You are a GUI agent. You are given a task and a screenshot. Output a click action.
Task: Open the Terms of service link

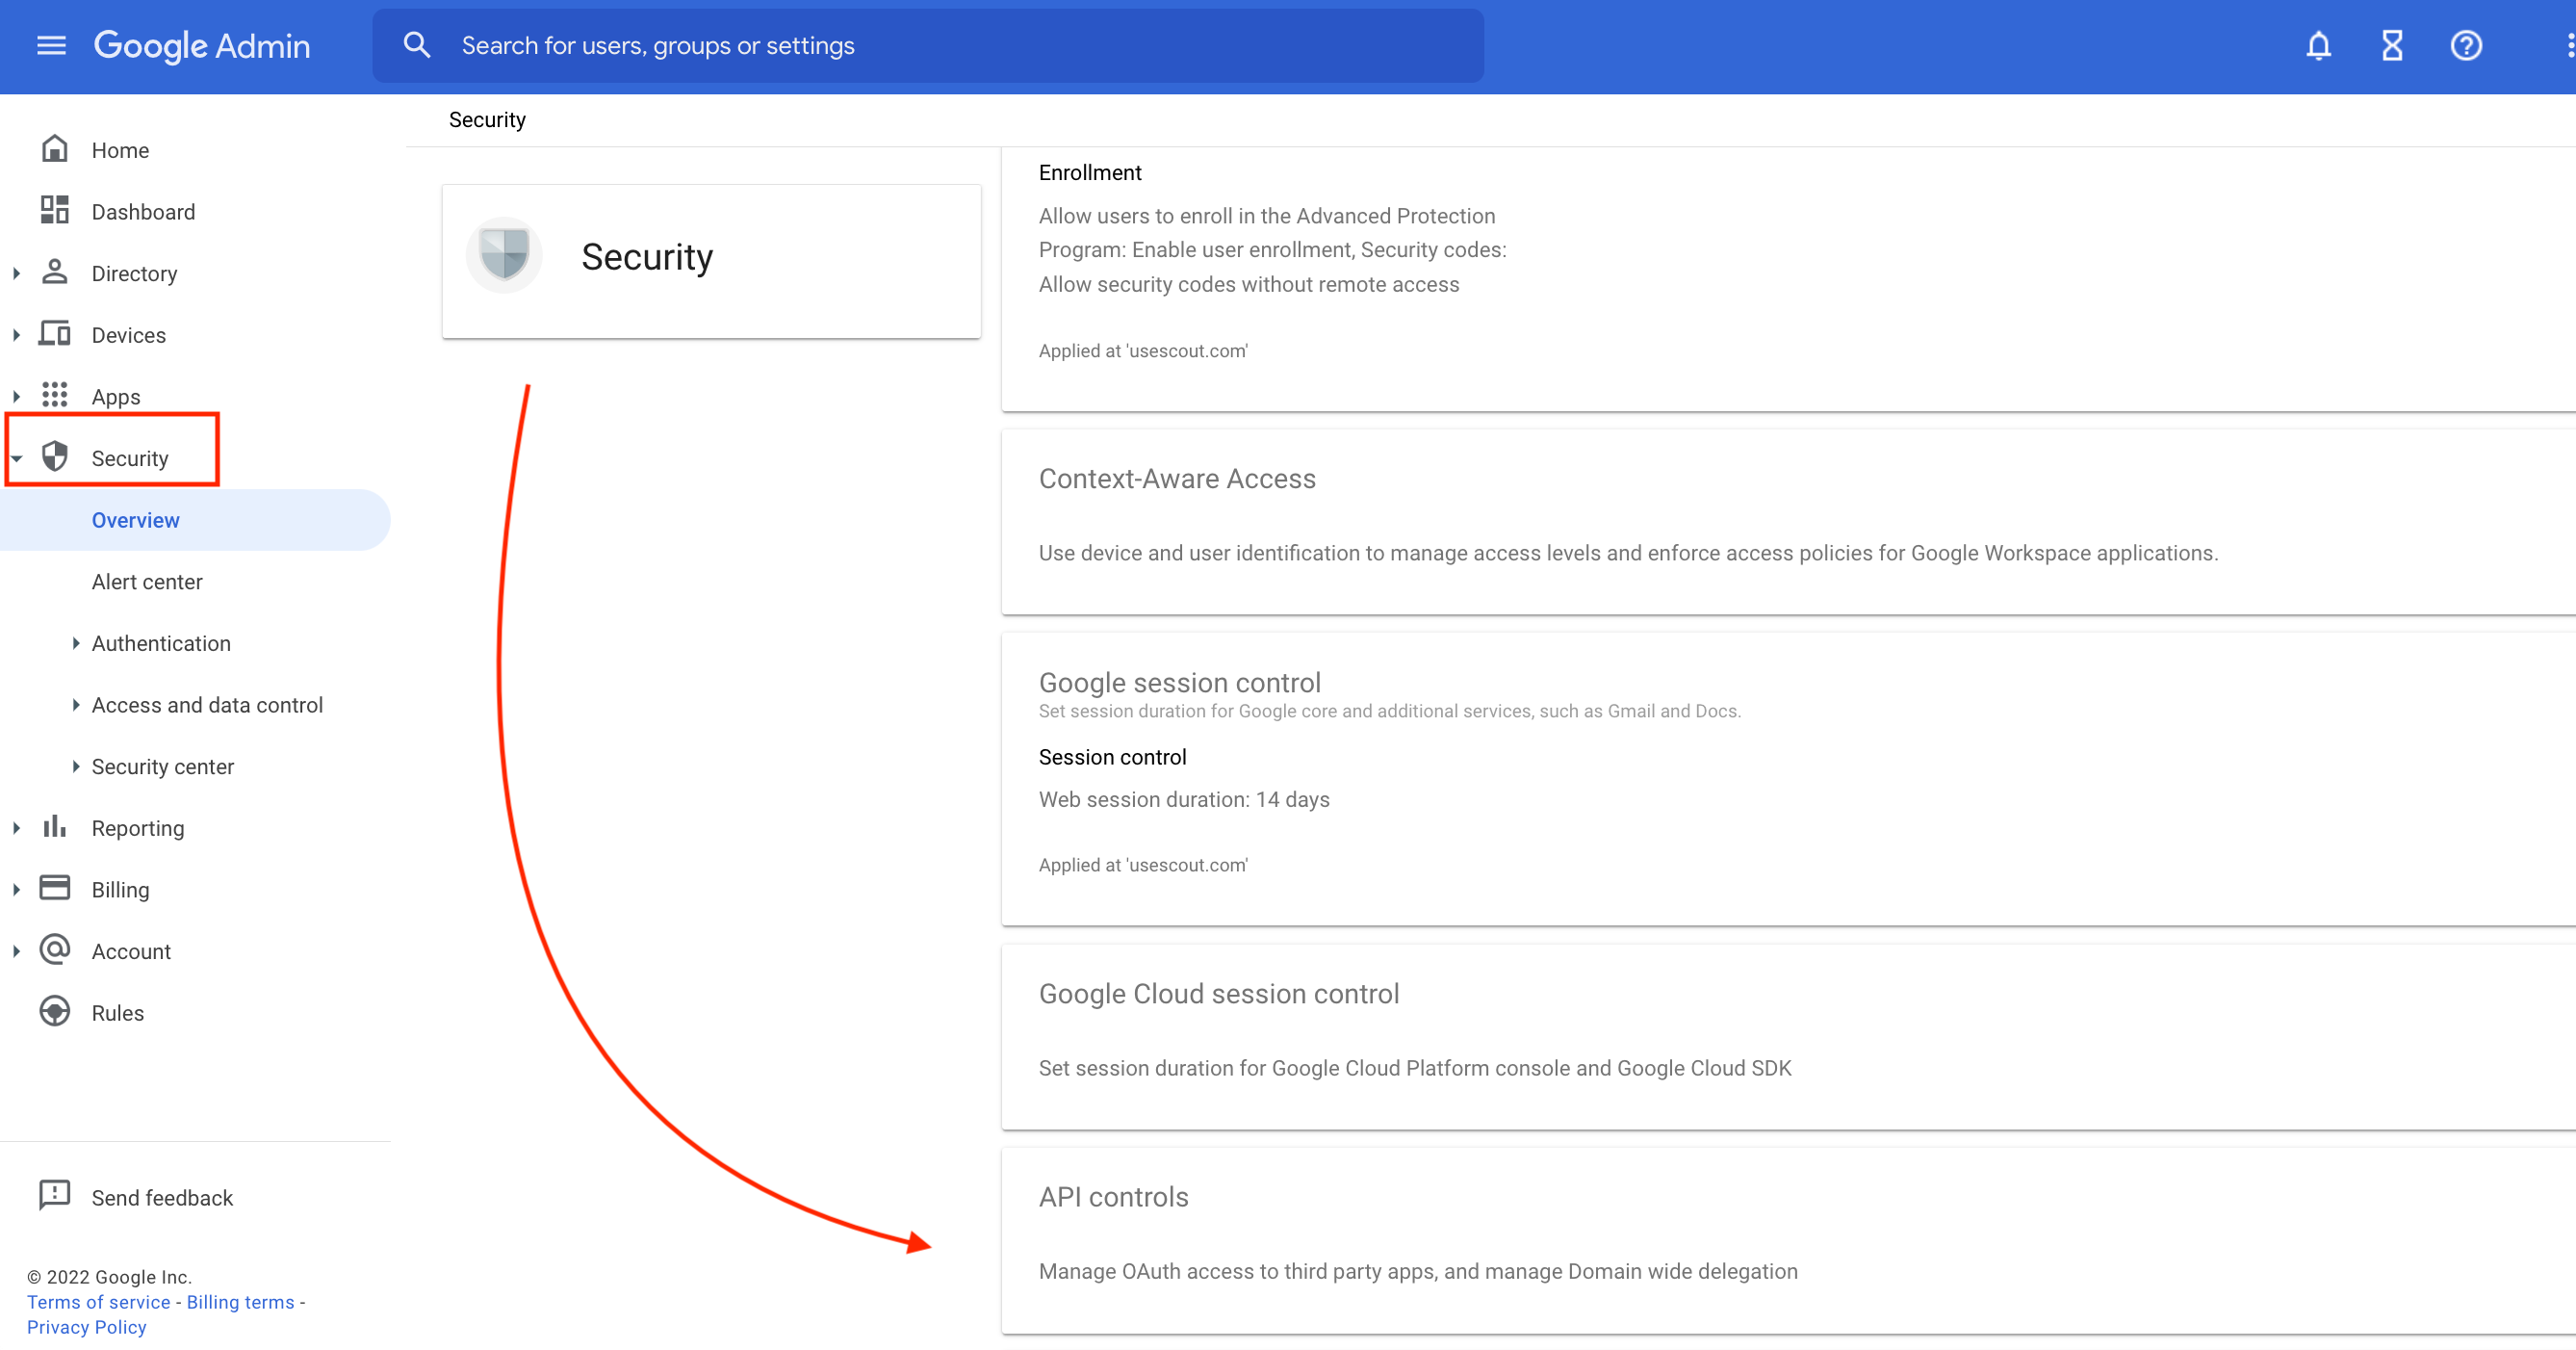[x=97, y=1301]
